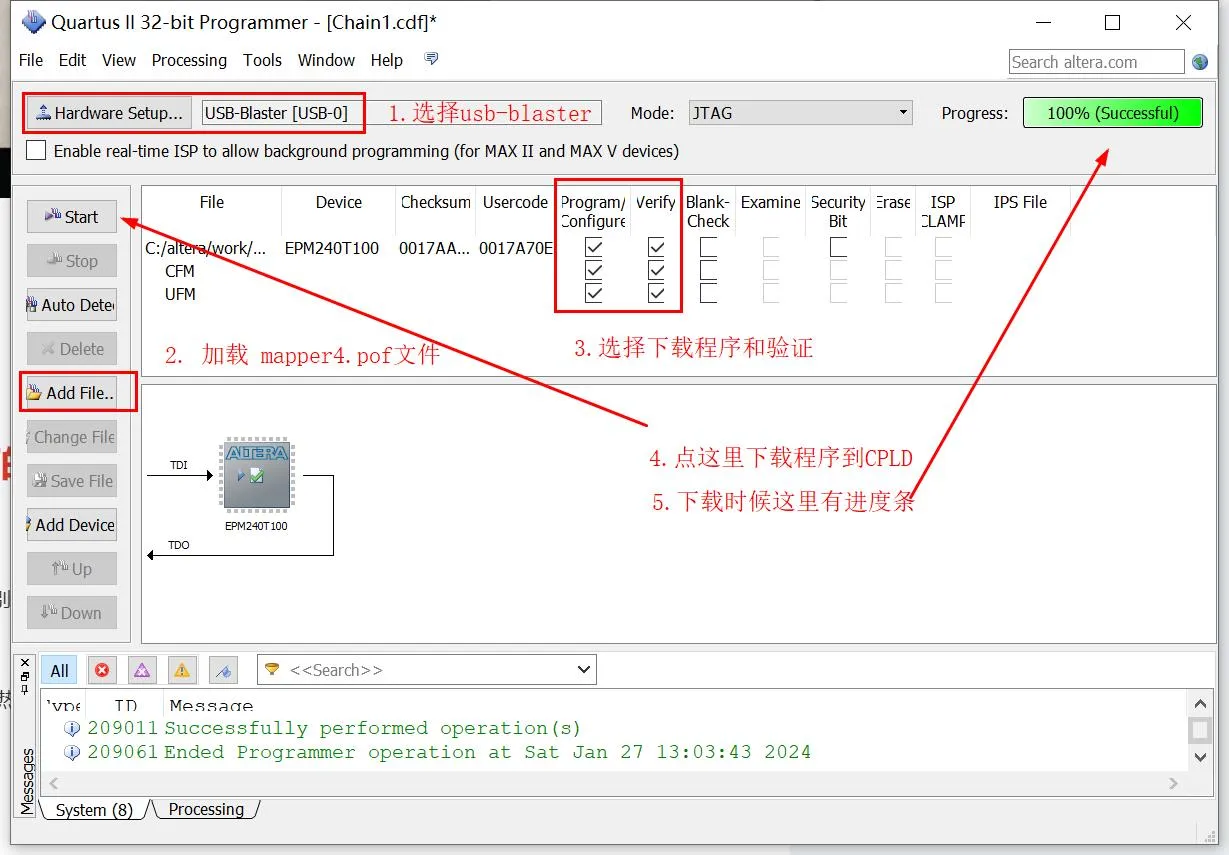Click messages horizontal scroll left arrow
The image size is (1229, 855).
coord(53,785)
